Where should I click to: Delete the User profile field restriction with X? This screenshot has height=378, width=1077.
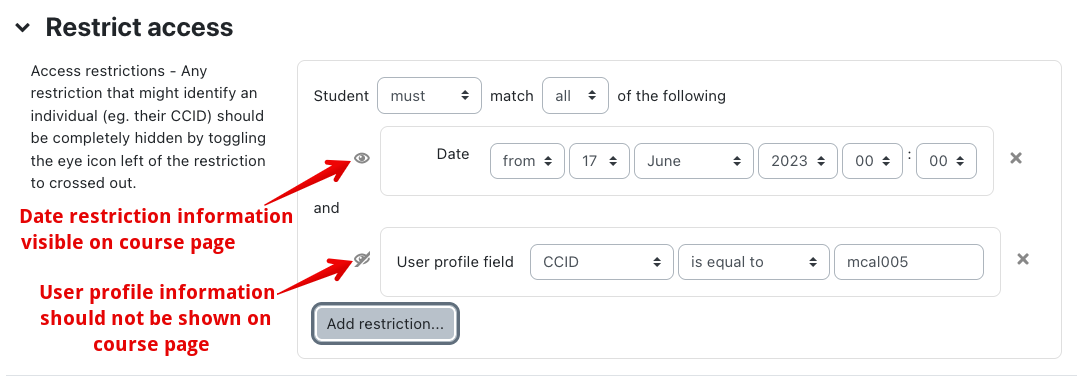(1023, 259)
